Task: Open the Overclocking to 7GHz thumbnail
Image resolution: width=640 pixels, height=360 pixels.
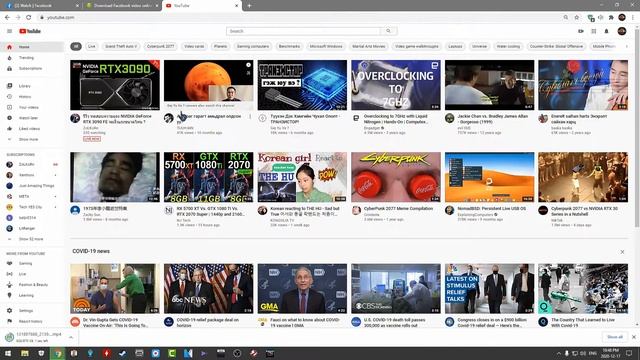Action: (x=396, y=85)
